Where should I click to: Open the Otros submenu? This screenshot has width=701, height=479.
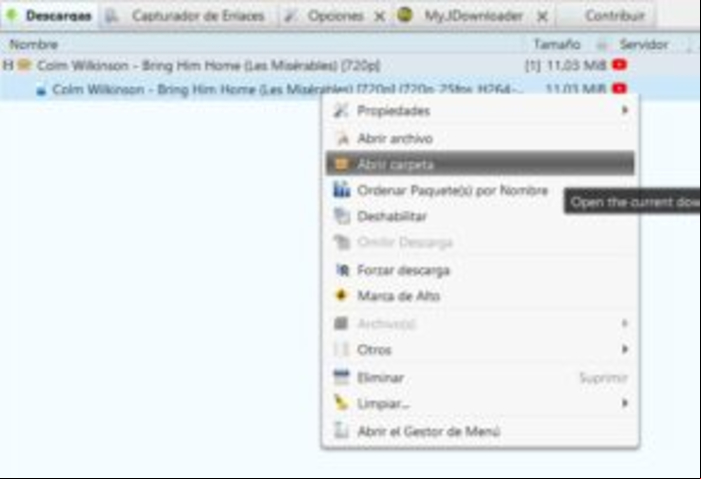(x=481, y=350)
